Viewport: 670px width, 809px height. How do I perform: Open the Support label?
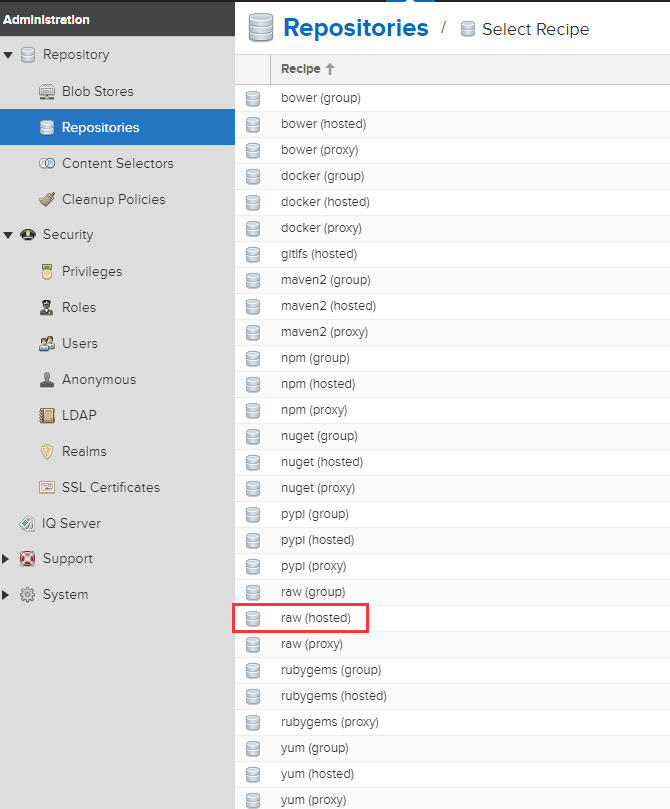tap(68, 559)
